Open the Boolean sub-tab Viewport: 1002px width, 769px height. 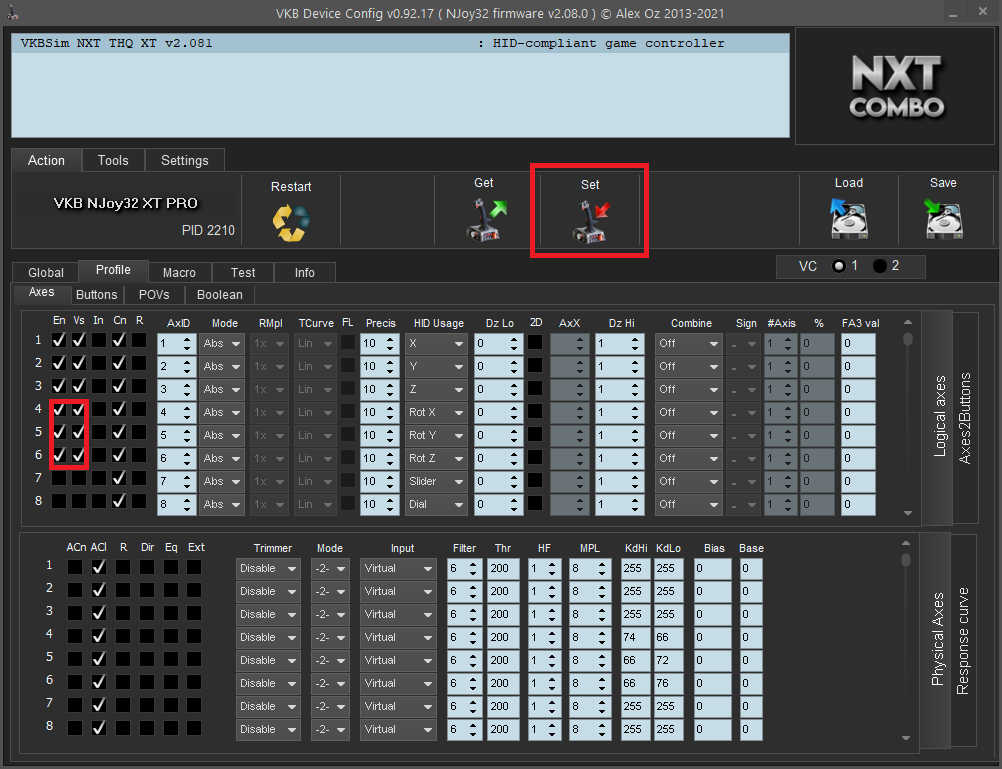point(220,295)
